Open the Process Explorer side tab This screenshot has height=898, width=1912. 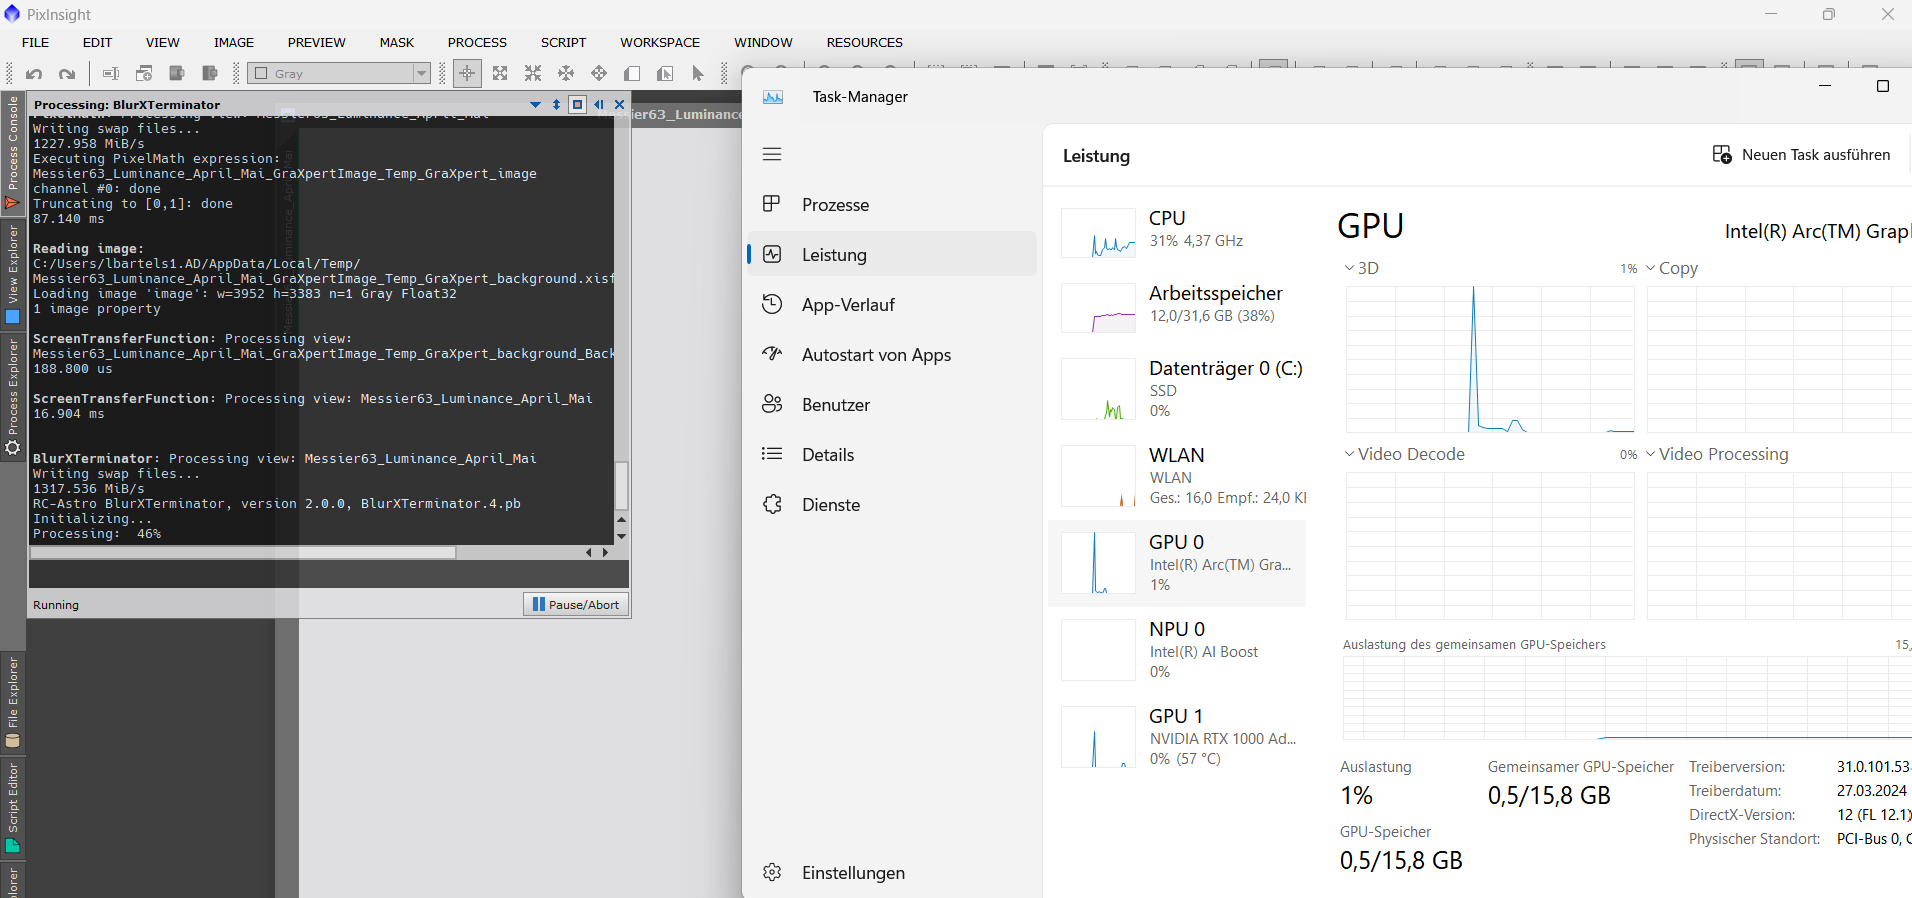click(x=13, y=397)
